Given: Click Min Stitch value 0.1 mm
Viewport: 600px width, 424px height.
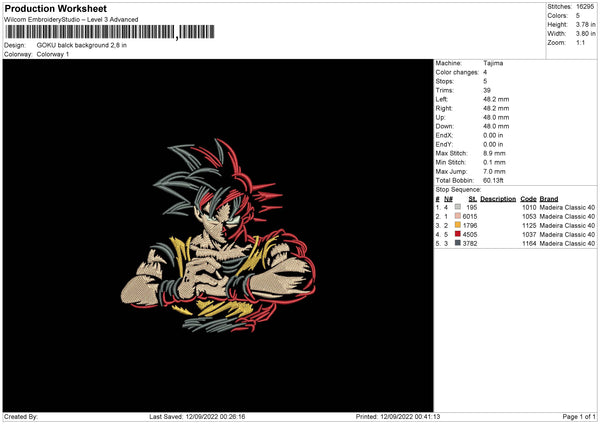Looking at the screenshot, I should (x=494, y=163).
